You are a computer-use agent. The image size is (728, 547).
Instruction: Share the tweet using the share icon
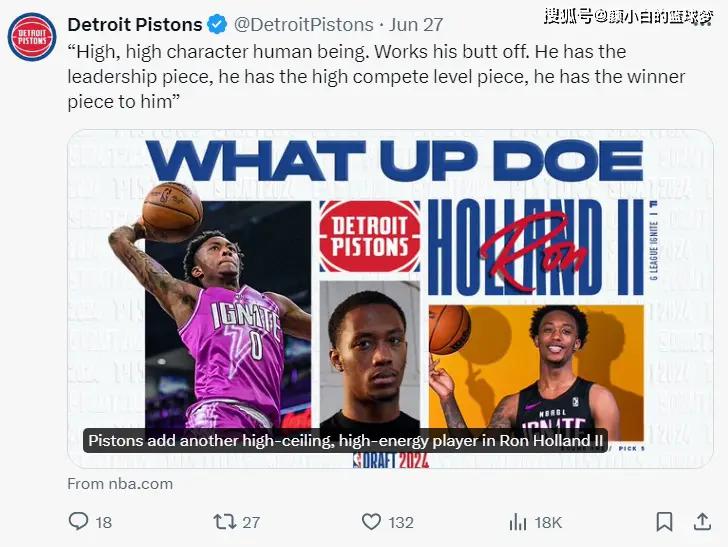pos(701,521)
